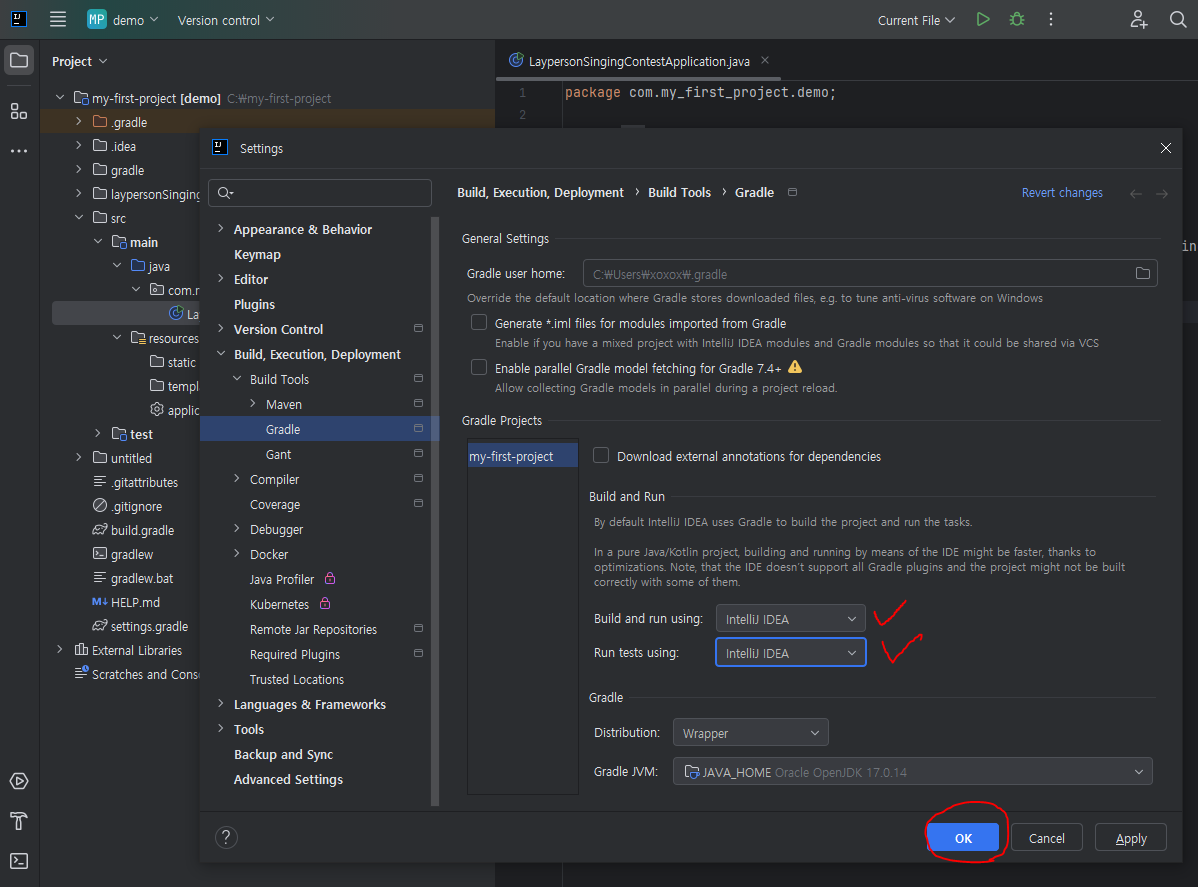The height and width of the screenshot is (887, 1198).
Task: Click project-level marker next to Gradle breadcrumb
Action: [792, 192]
